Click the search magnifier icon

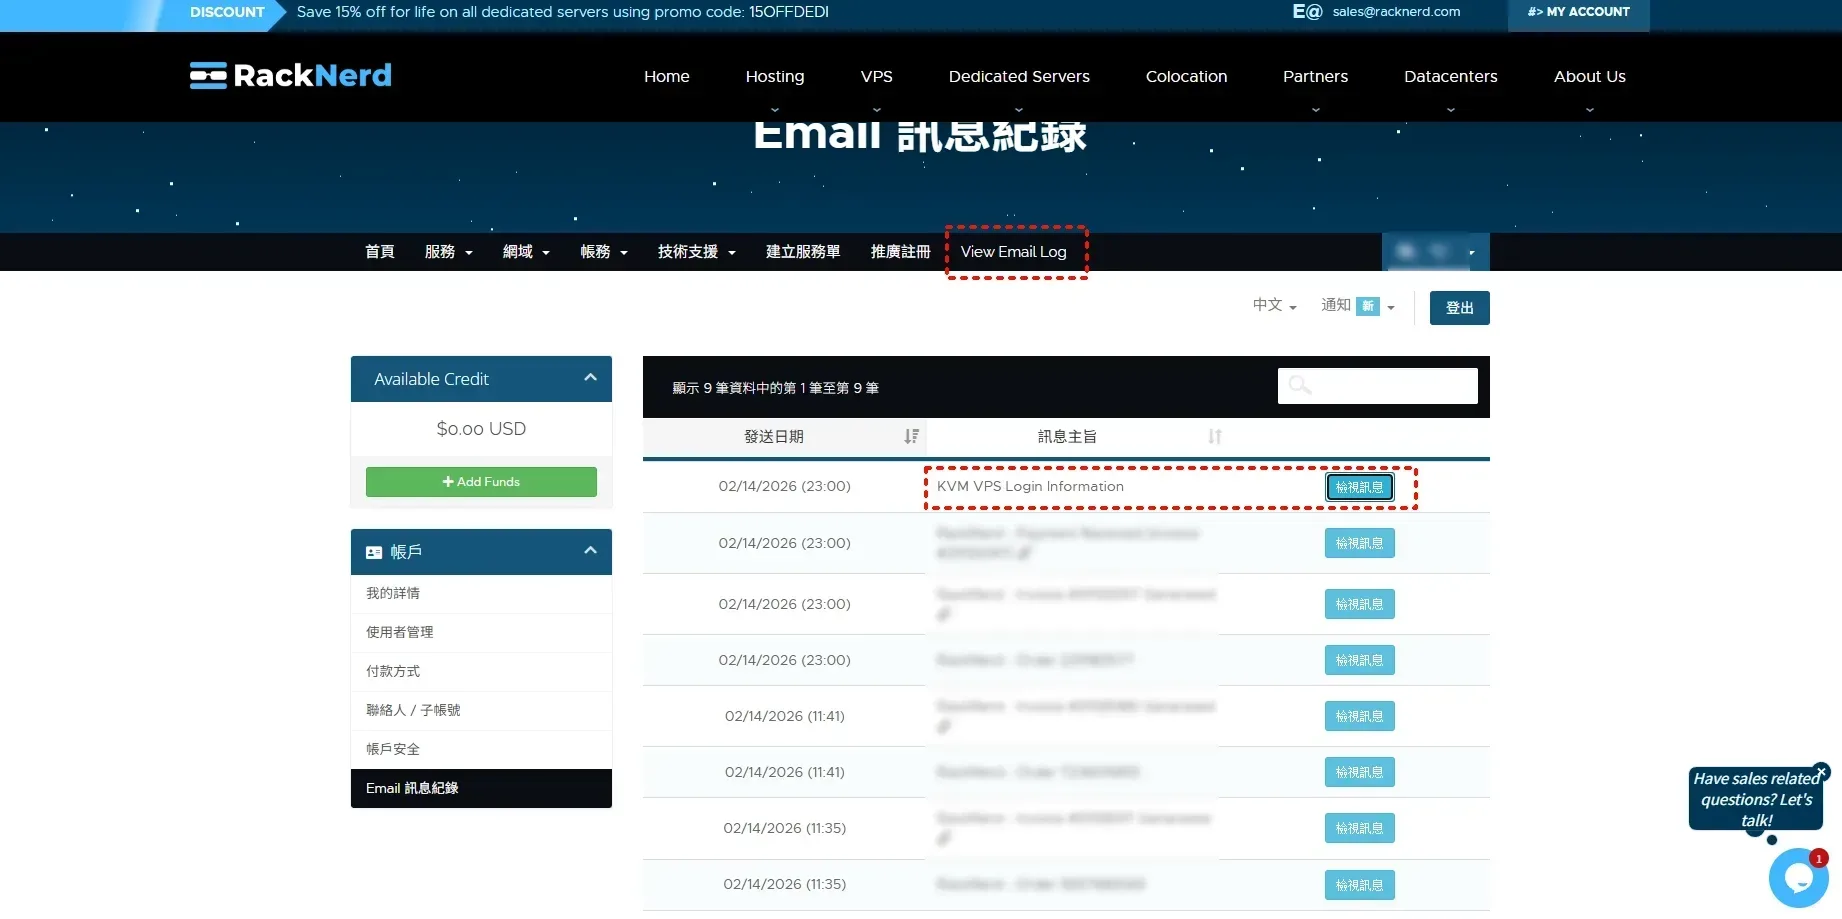point(1299,386)
